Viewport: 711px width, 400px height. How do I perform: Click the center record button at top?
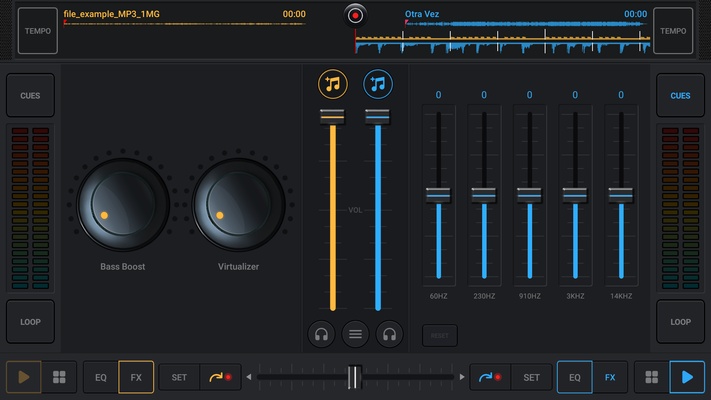[x=355, y=15]
